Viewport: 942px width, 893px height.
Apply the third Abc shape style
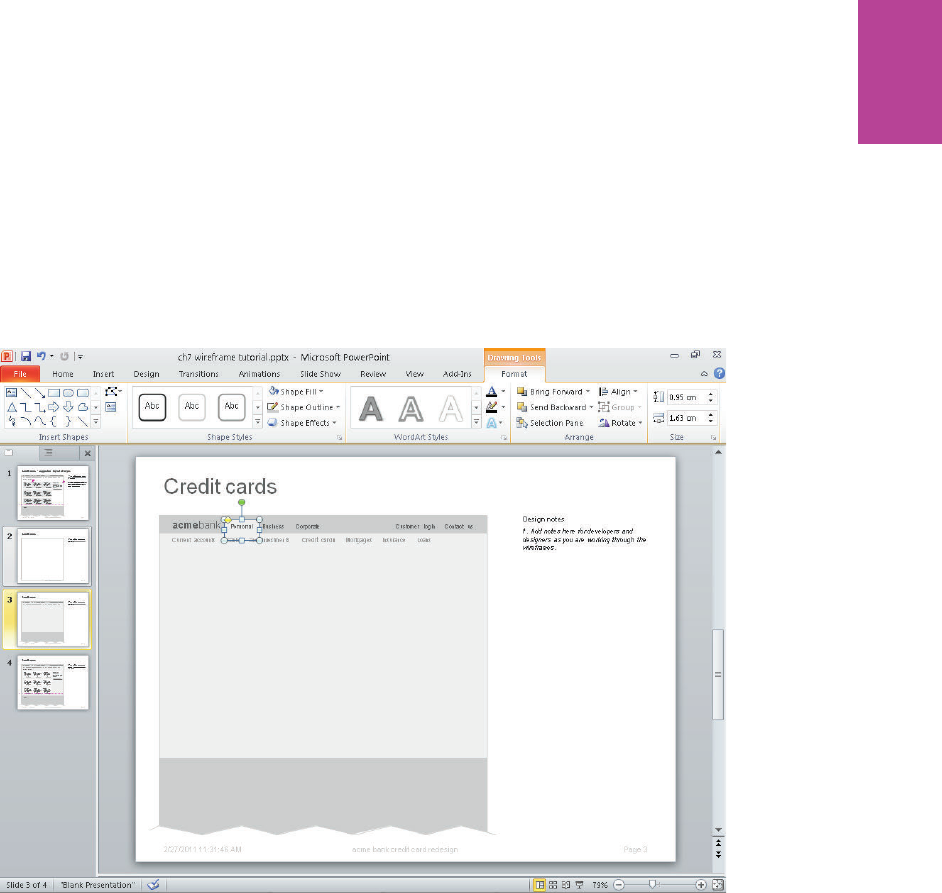(231, 407)
